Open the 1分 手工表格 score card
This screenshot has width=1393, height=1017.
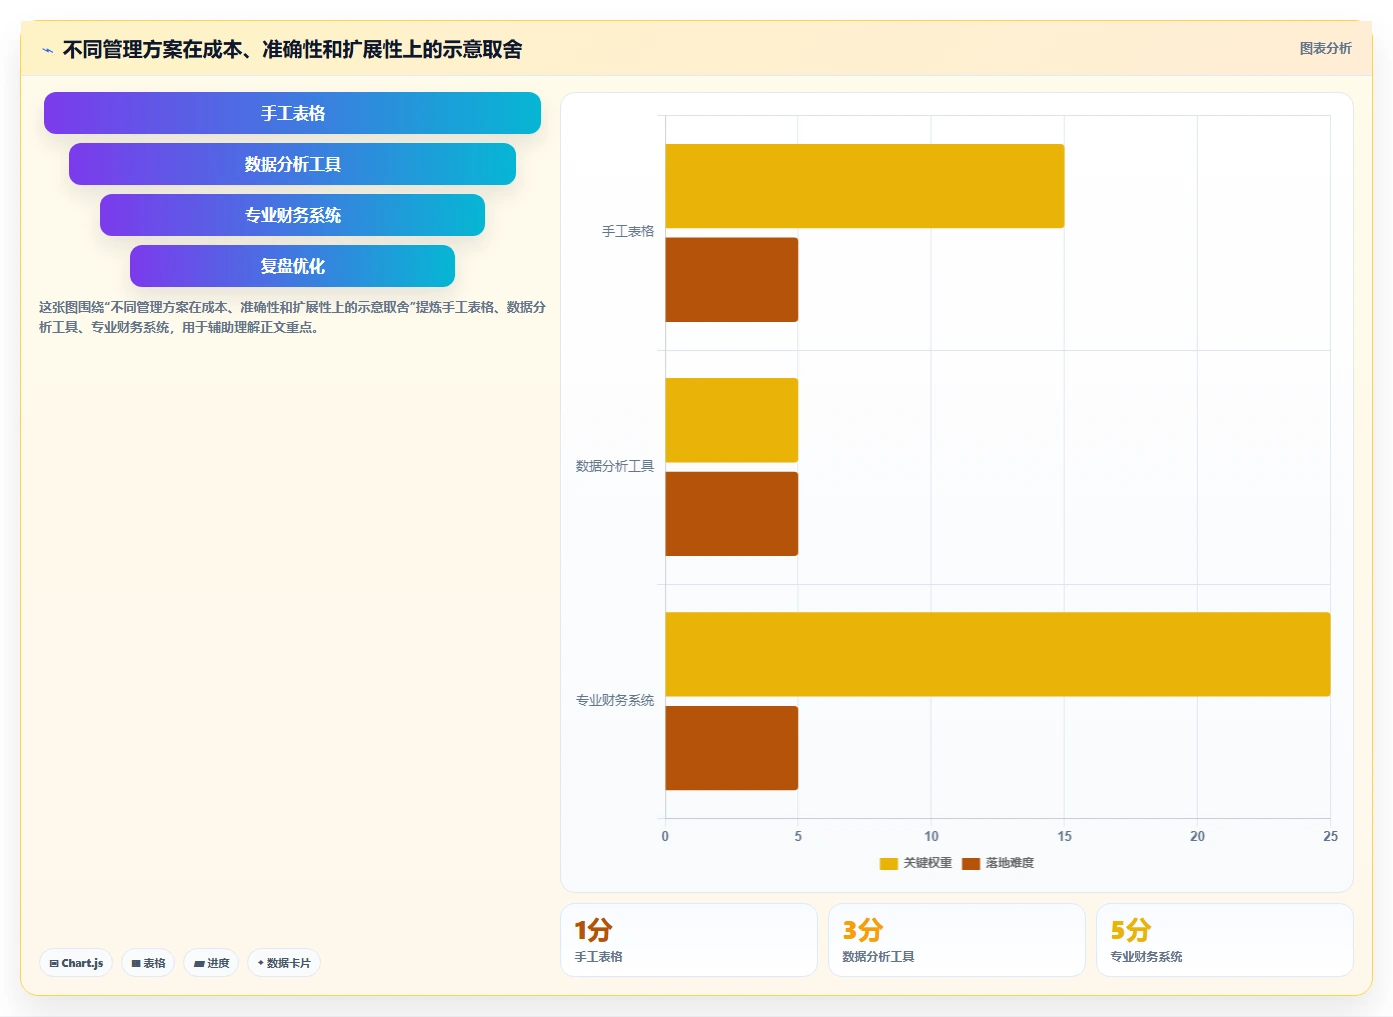click(x=689, y=940)
